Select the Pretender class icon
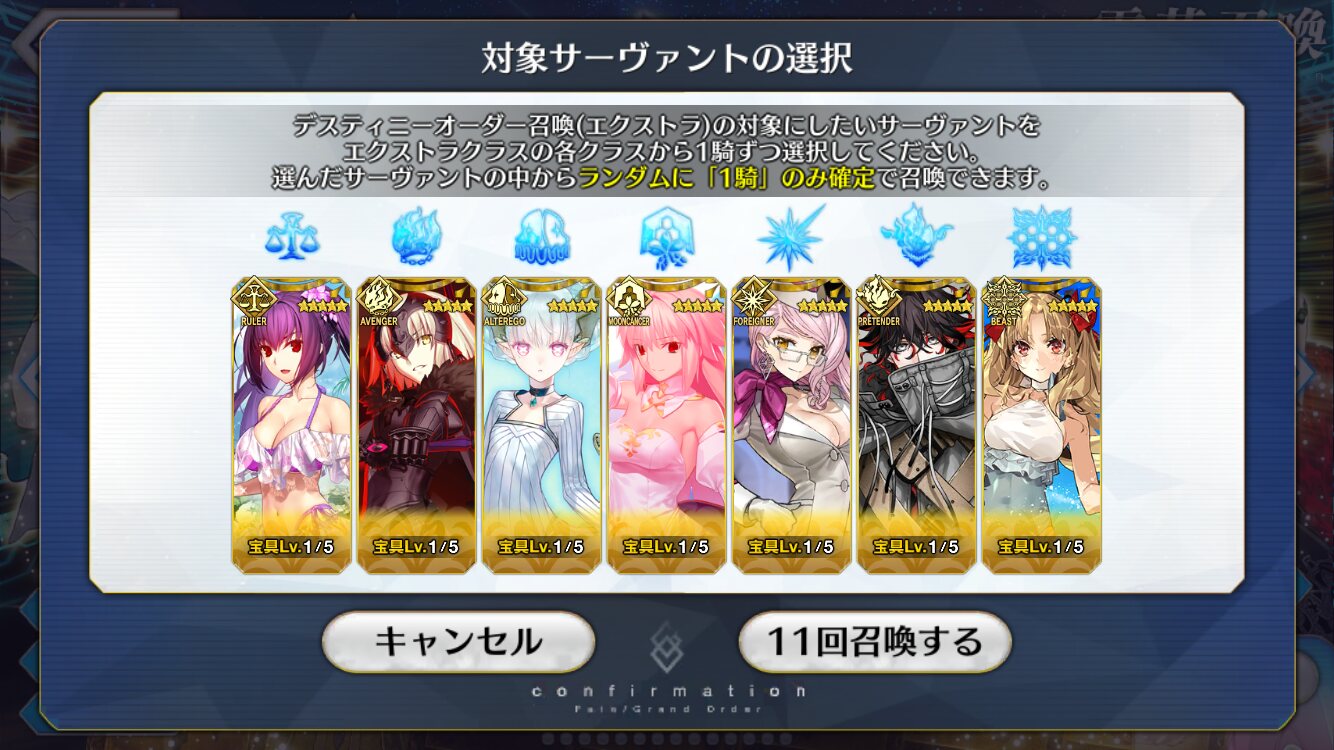Screen dimensions: 1334x750 click(916, 237)
